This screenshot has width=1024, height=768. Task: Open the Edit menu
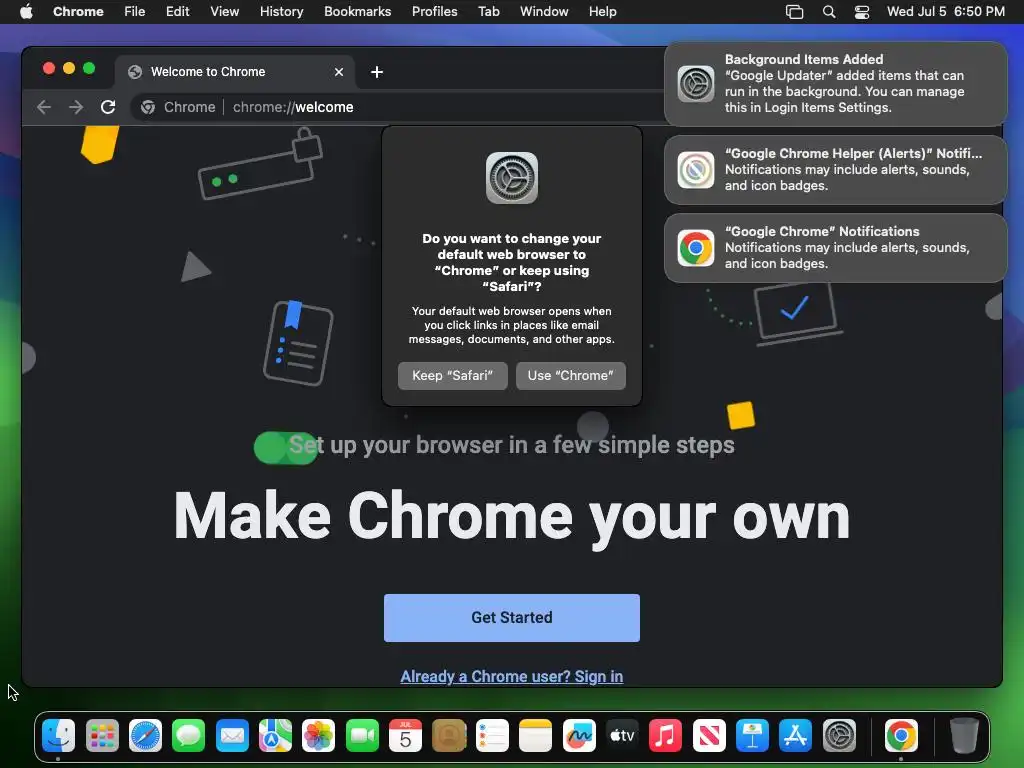coord(178,12)
